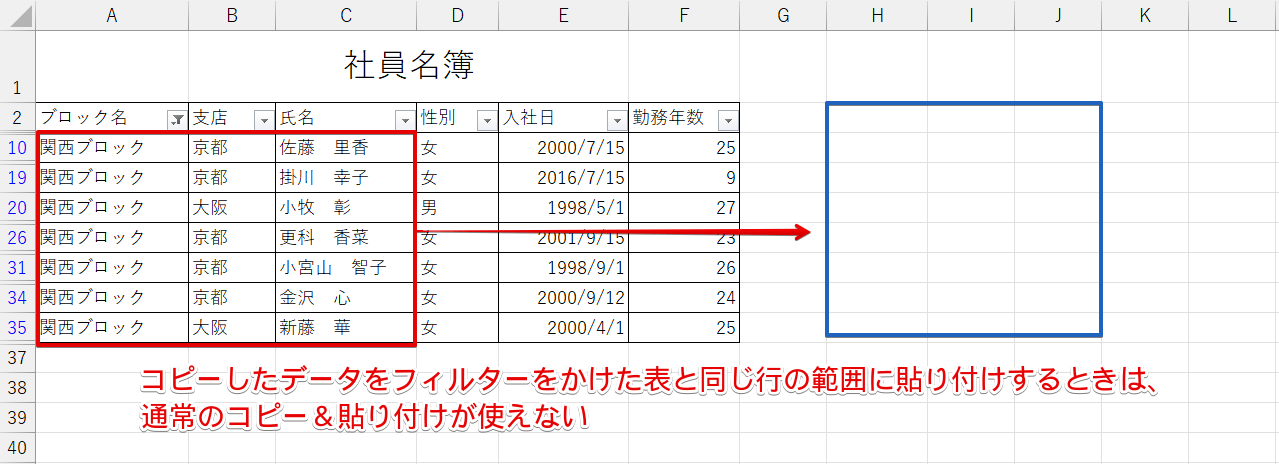The height and width of the screenshot is (464, 1279).
Task: Select row 20 header
Action: (x=17, y=208)
